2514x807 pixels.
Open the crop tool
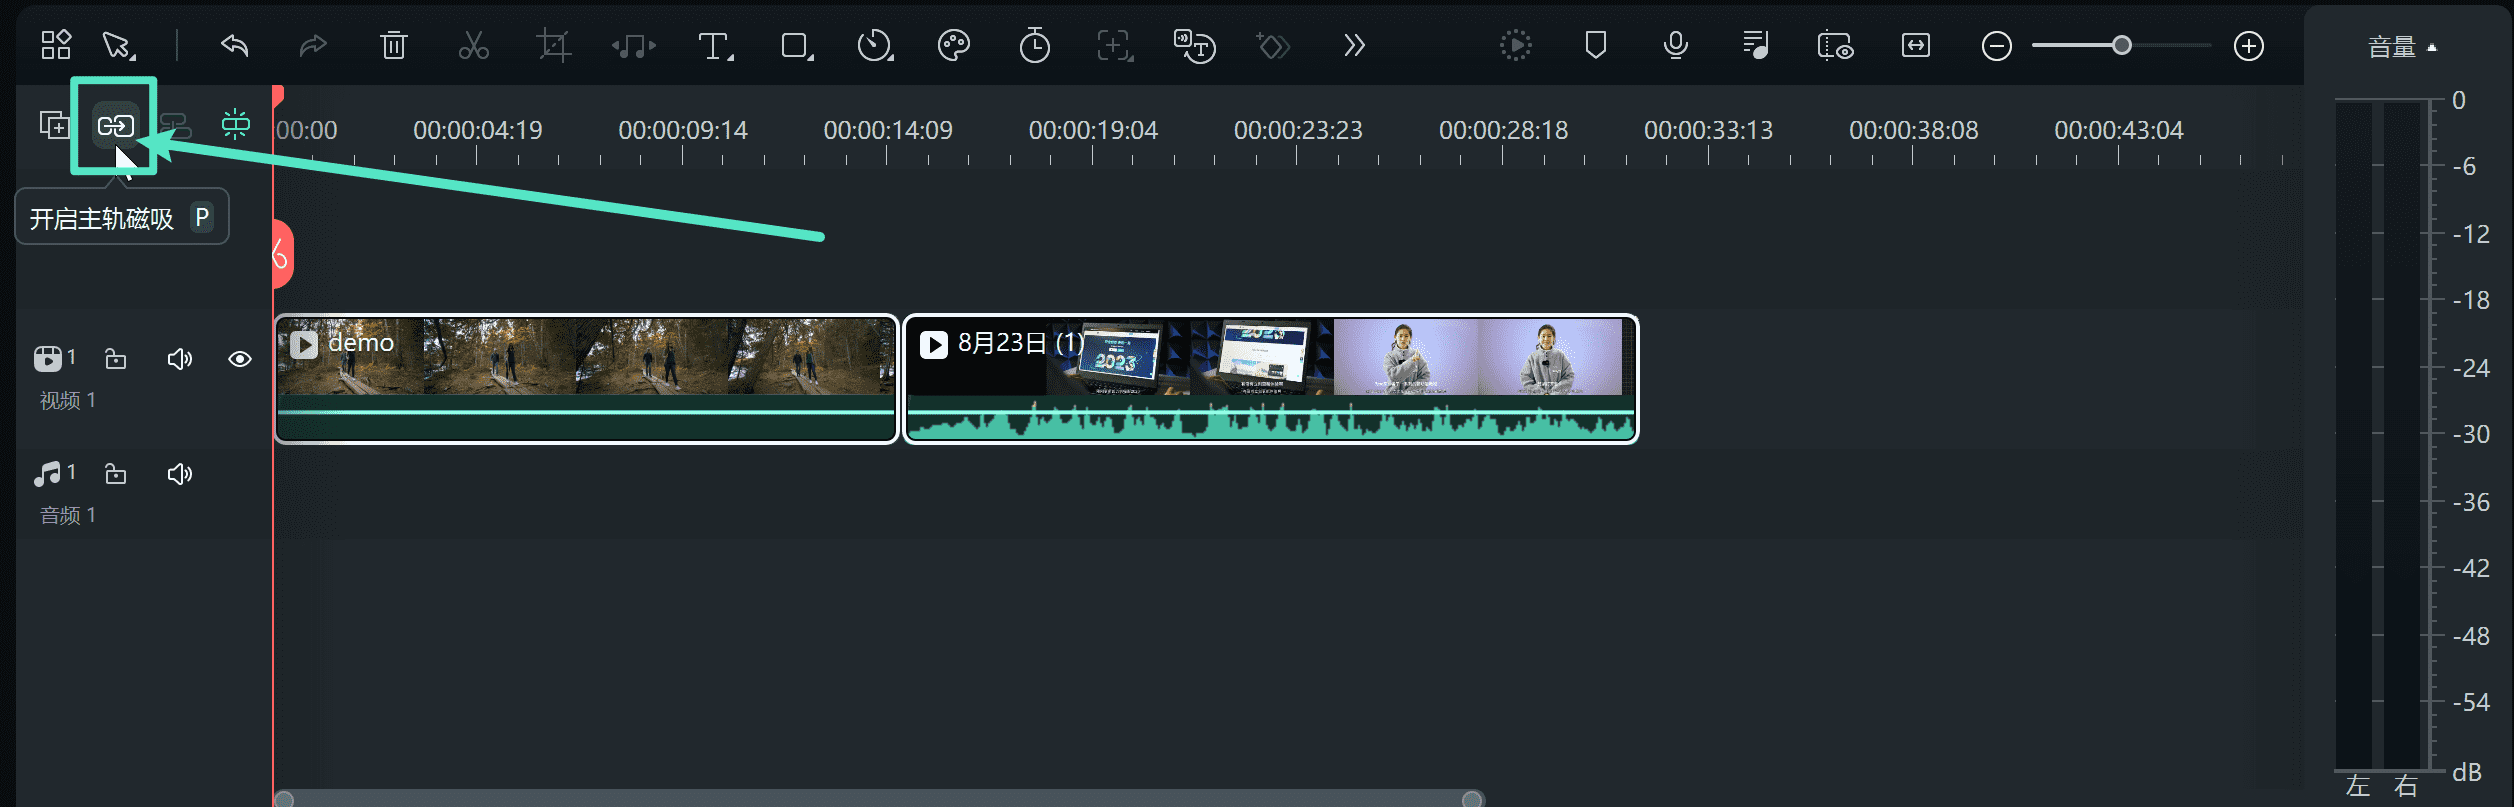pyautogui.click(x=553, y=46)
